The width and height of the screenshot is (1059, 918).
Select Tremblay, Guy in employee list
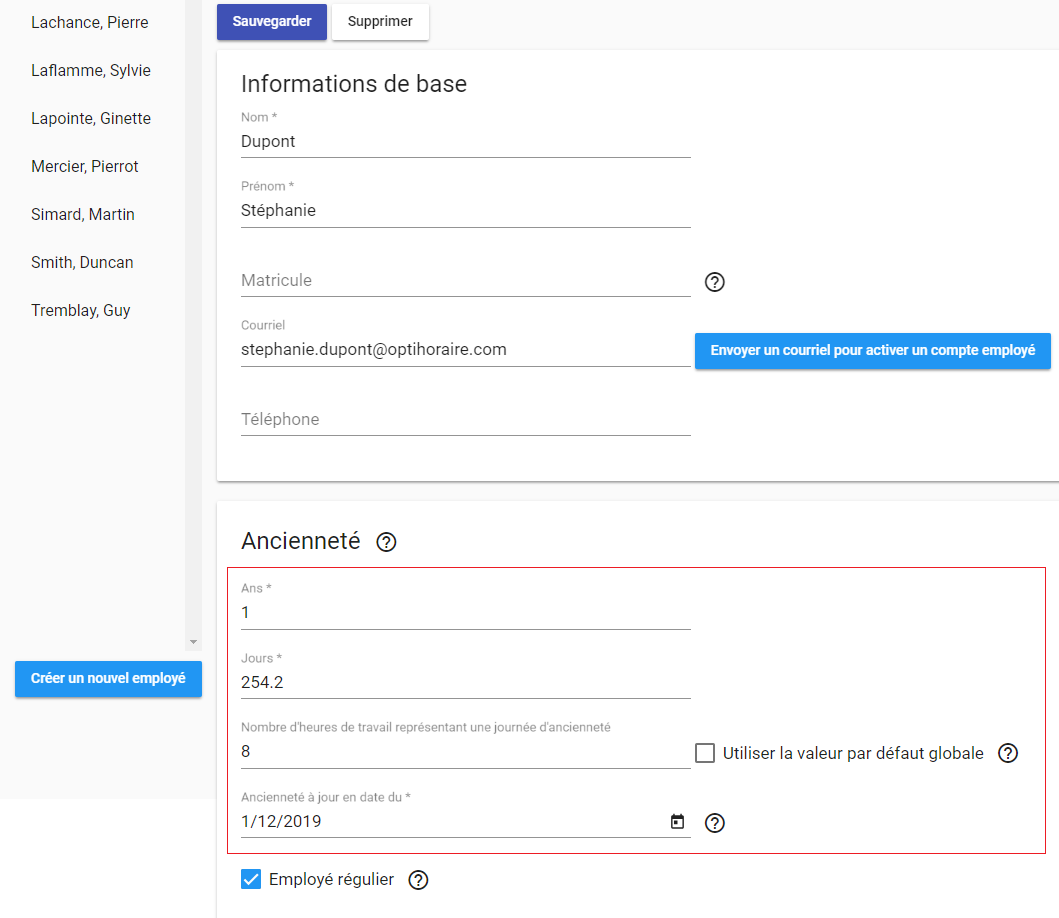80,310
